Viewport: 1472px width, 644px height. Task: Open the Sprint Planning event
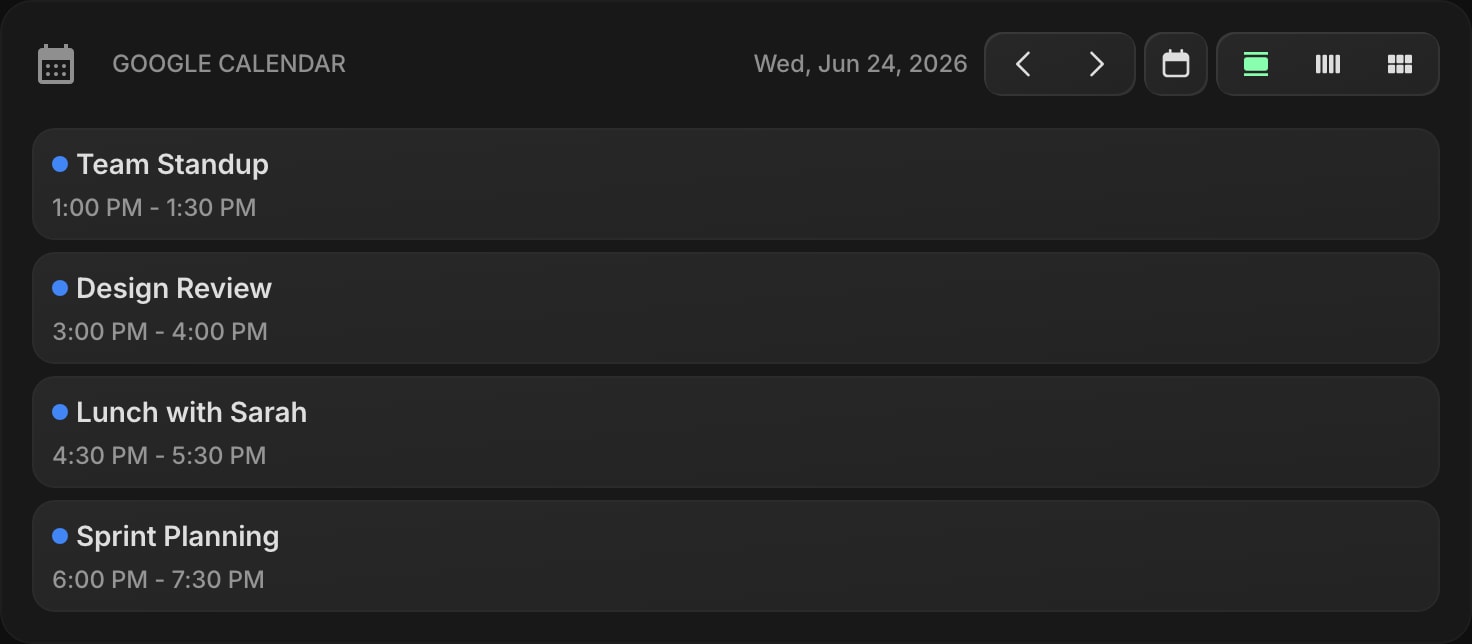[736, 556]
